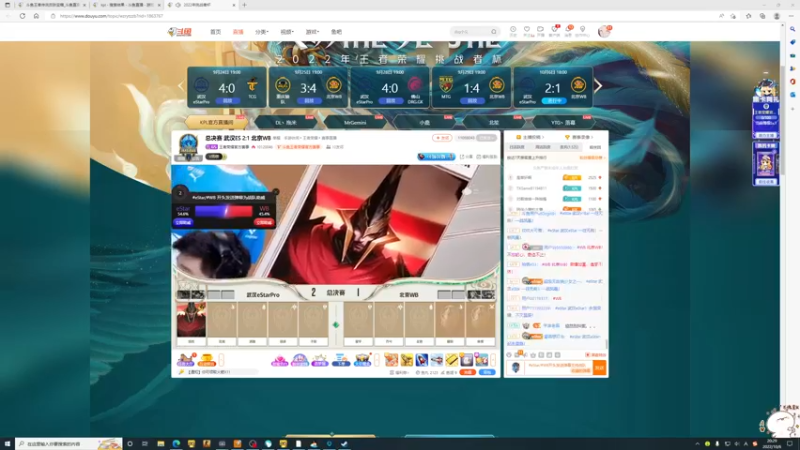Expand the 视频 dropdown in the nav

(x=287, y=32)
